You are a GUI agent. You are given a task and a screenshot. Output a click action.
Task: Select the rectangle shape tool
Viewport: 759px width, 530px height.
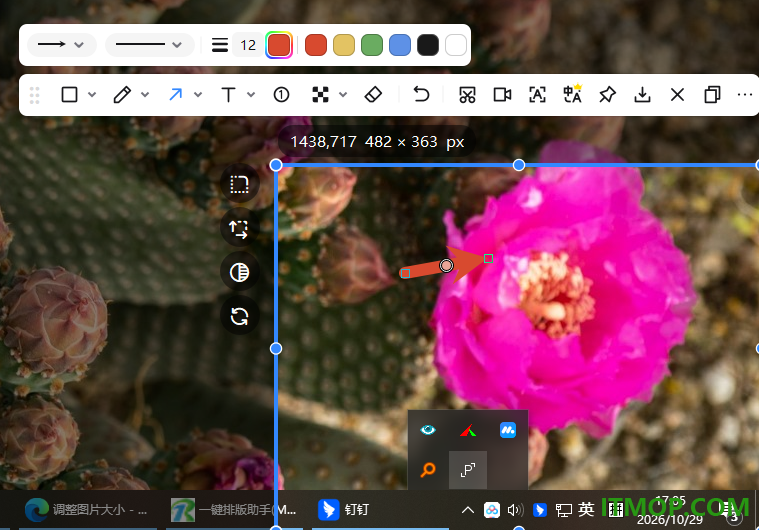[69, 94]
